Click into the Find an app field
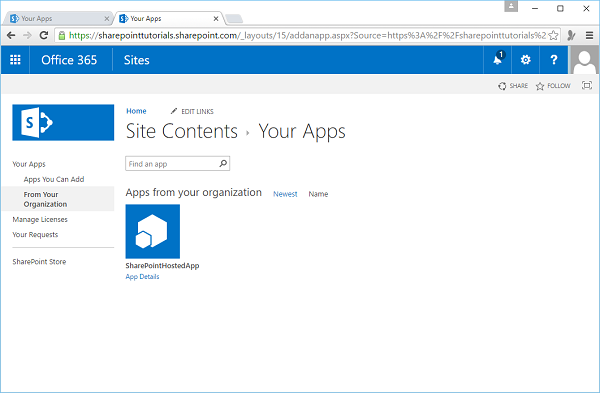 click(x=172, y=164)
